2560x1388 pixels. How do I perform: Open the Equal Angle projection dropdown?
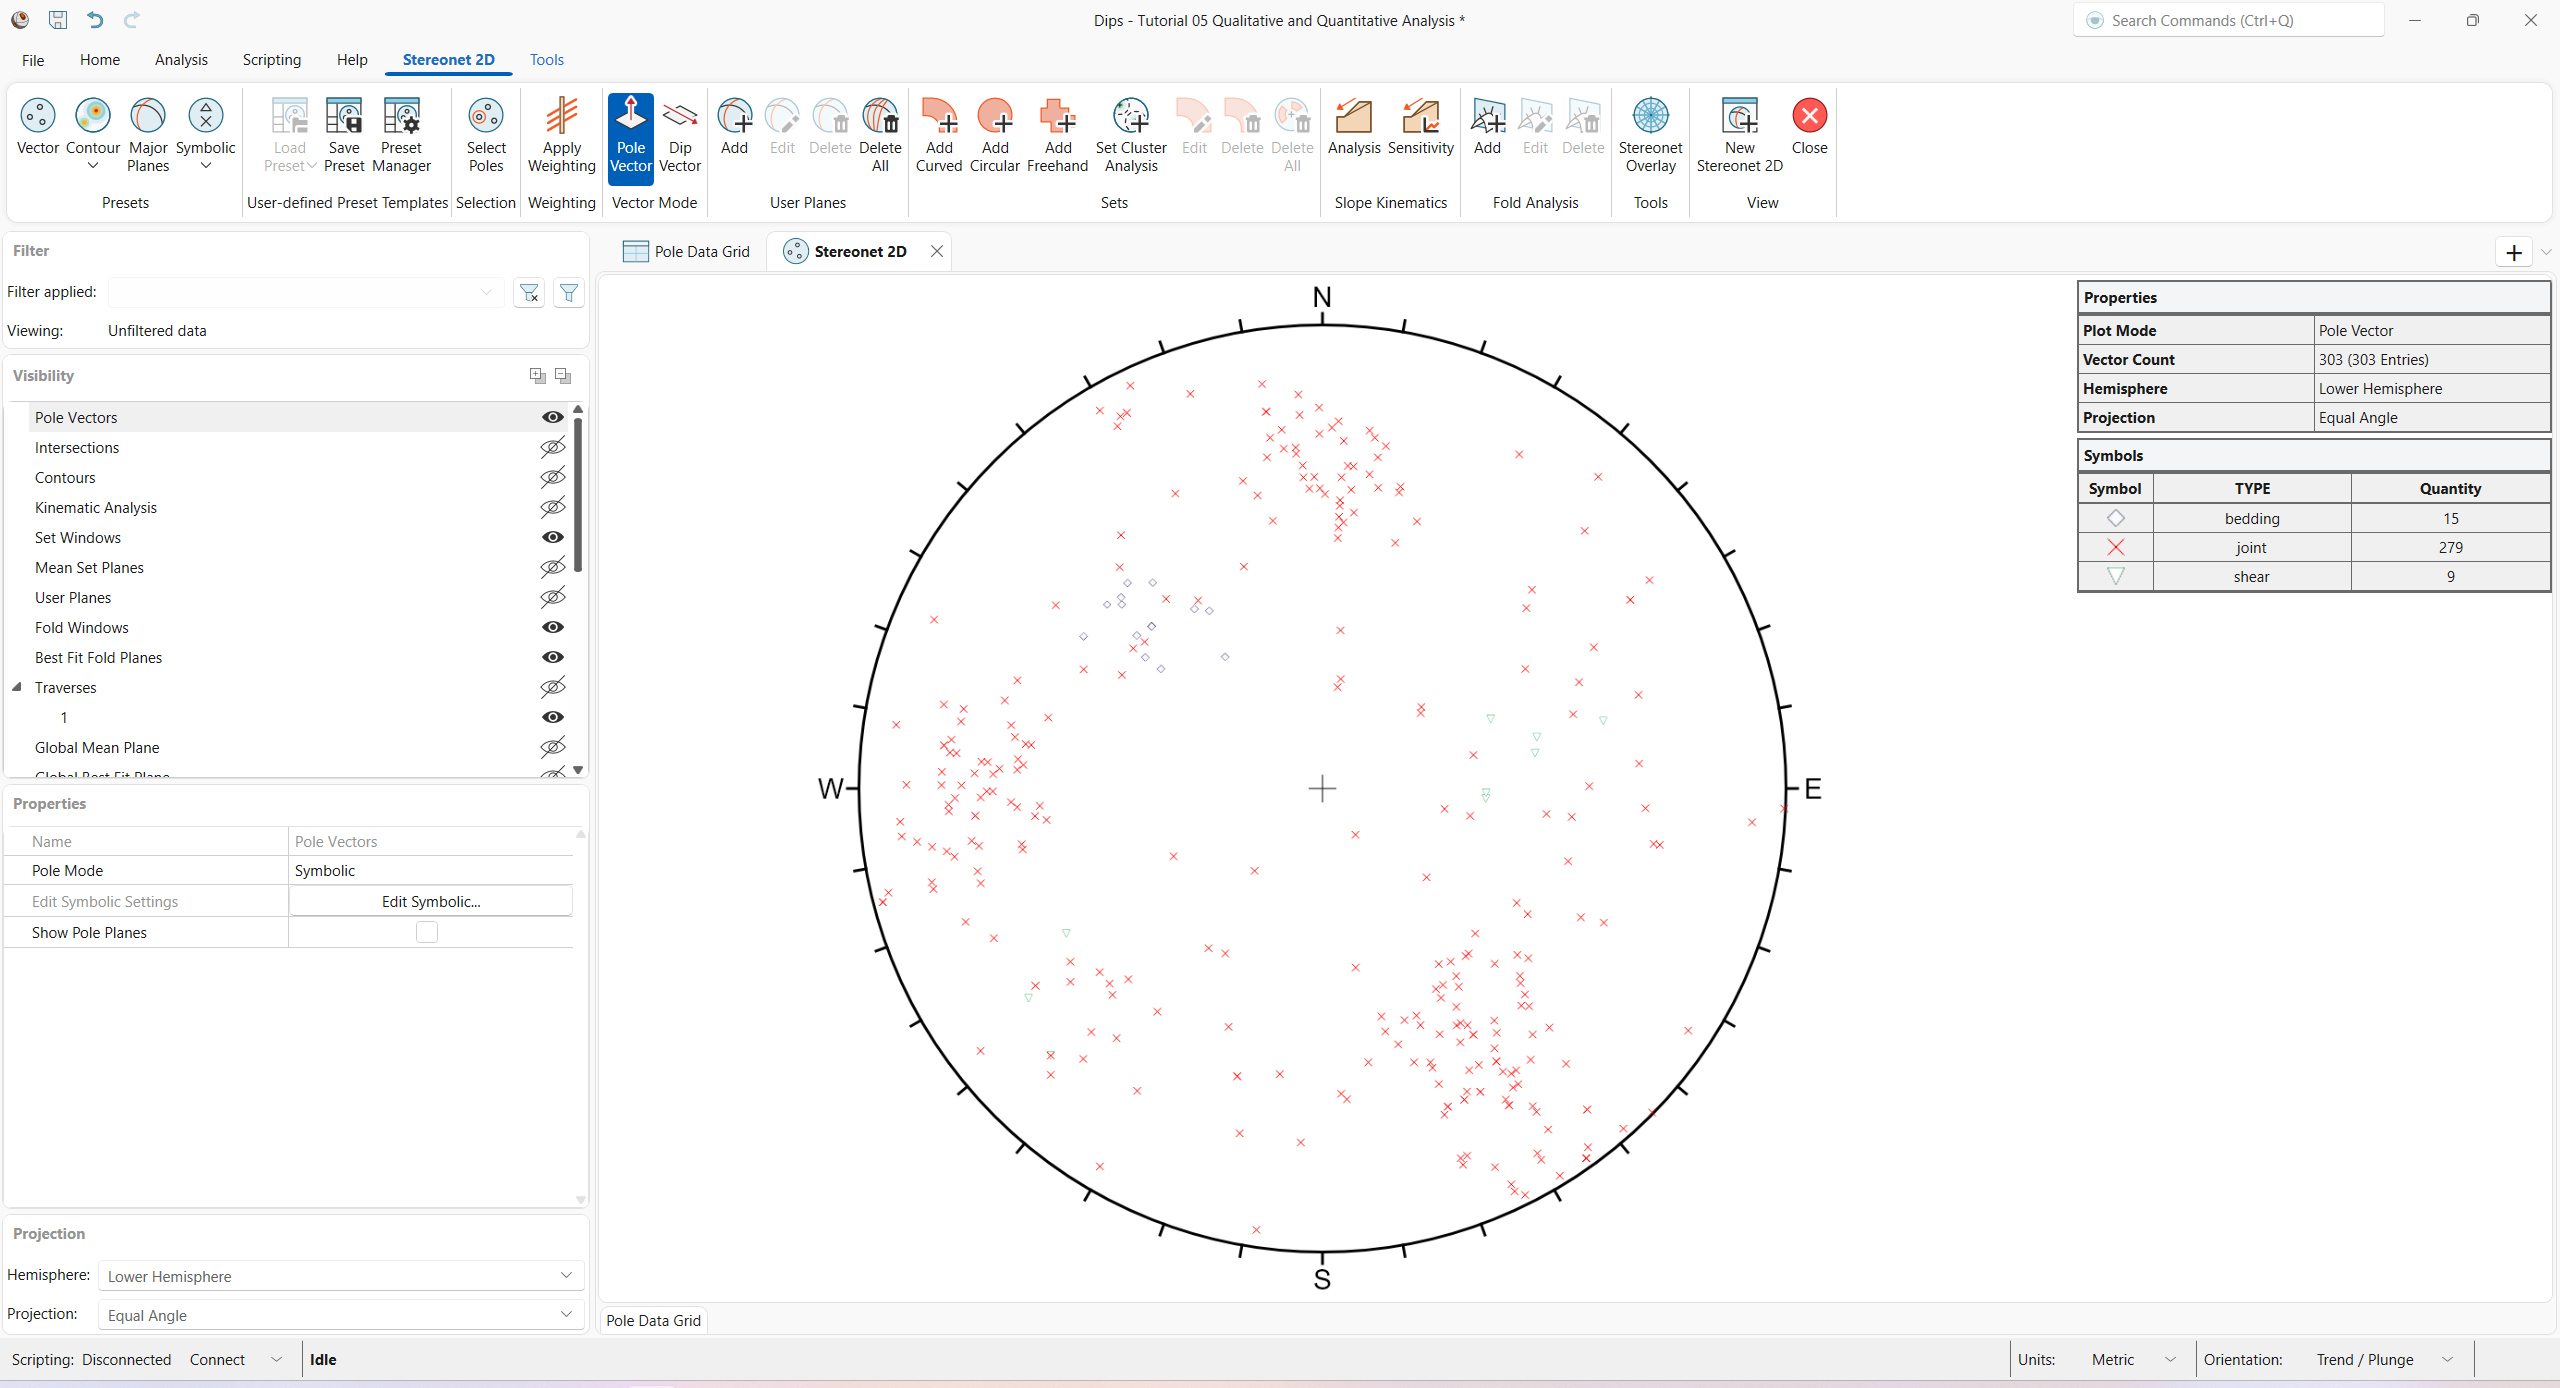[565, 1315]
